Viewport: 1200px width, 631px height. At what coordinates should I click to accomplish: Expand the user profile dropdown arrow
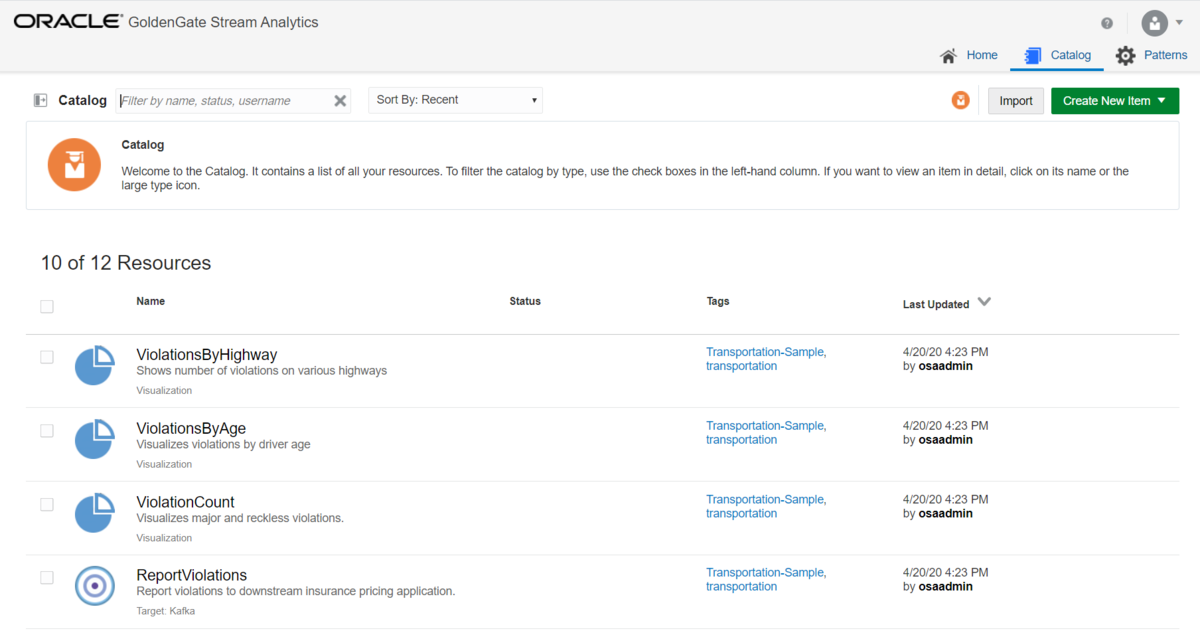point(1179,22)
